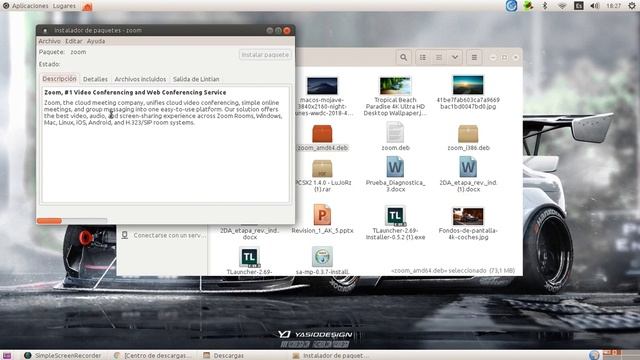Switch to Descargas window in taskbar
The width and height of the screenshot is (640, 360).
(x=224, y=356)
